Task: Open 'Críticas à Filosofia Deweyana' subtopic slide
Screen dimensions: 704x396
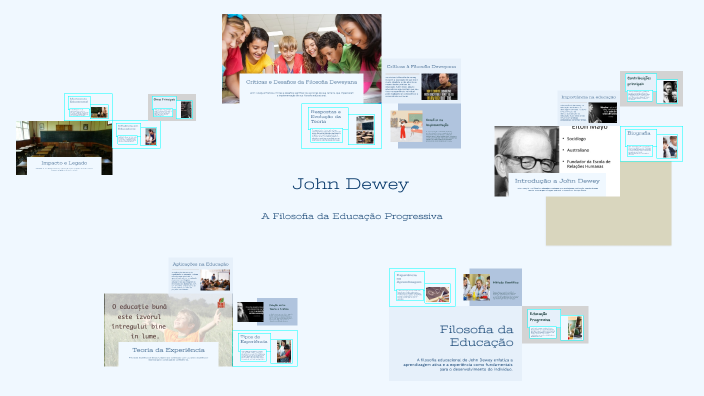Action: coord(421,81)
